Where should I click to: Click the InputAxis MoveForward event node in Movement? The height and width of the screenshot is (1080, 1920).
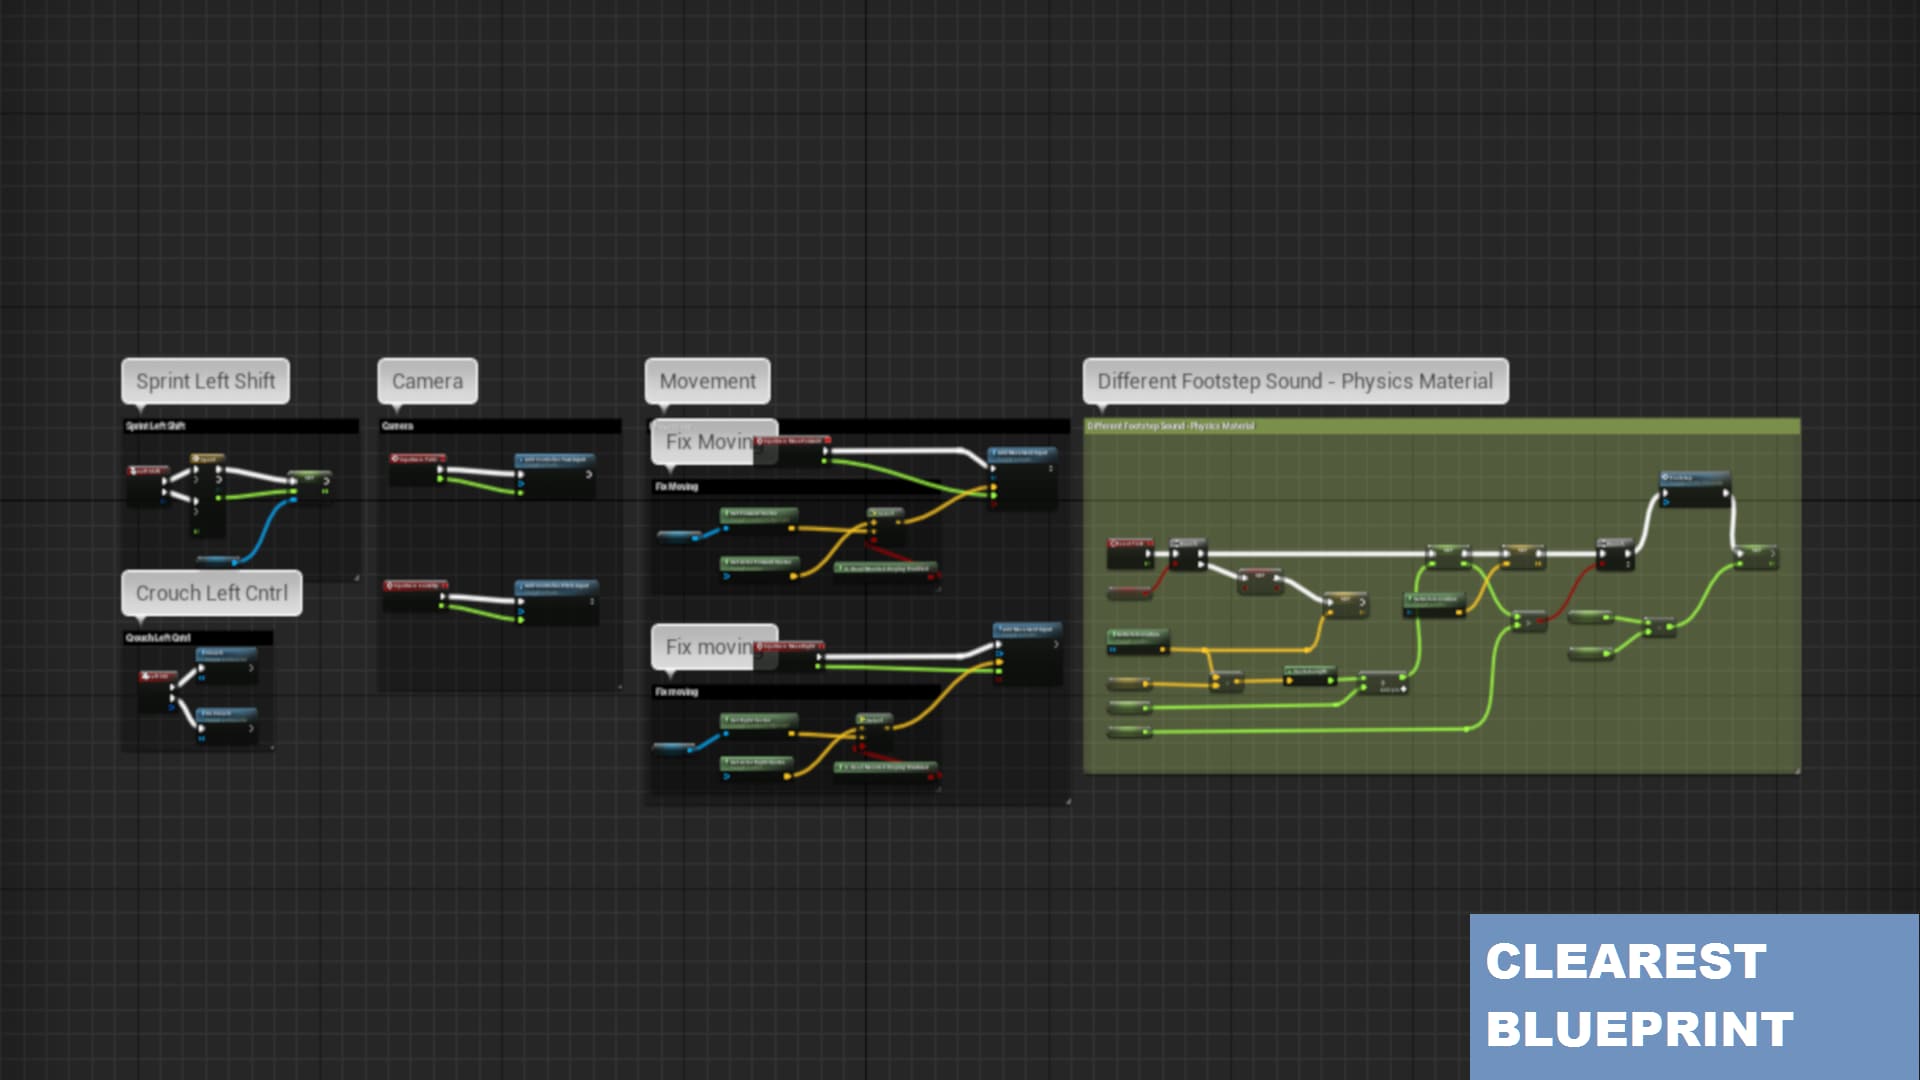point(792,441)
